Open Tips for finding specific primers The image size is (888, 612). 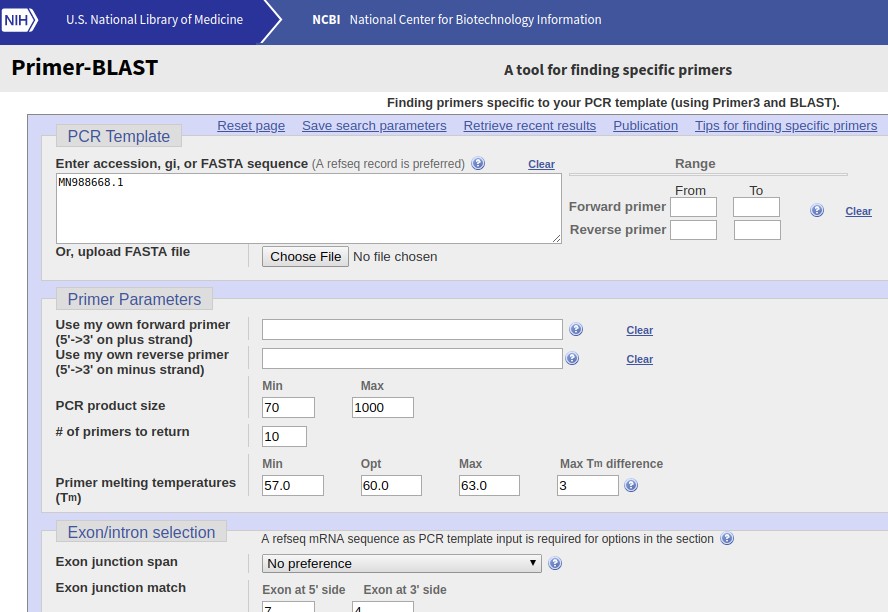click(x=786, y=126)
